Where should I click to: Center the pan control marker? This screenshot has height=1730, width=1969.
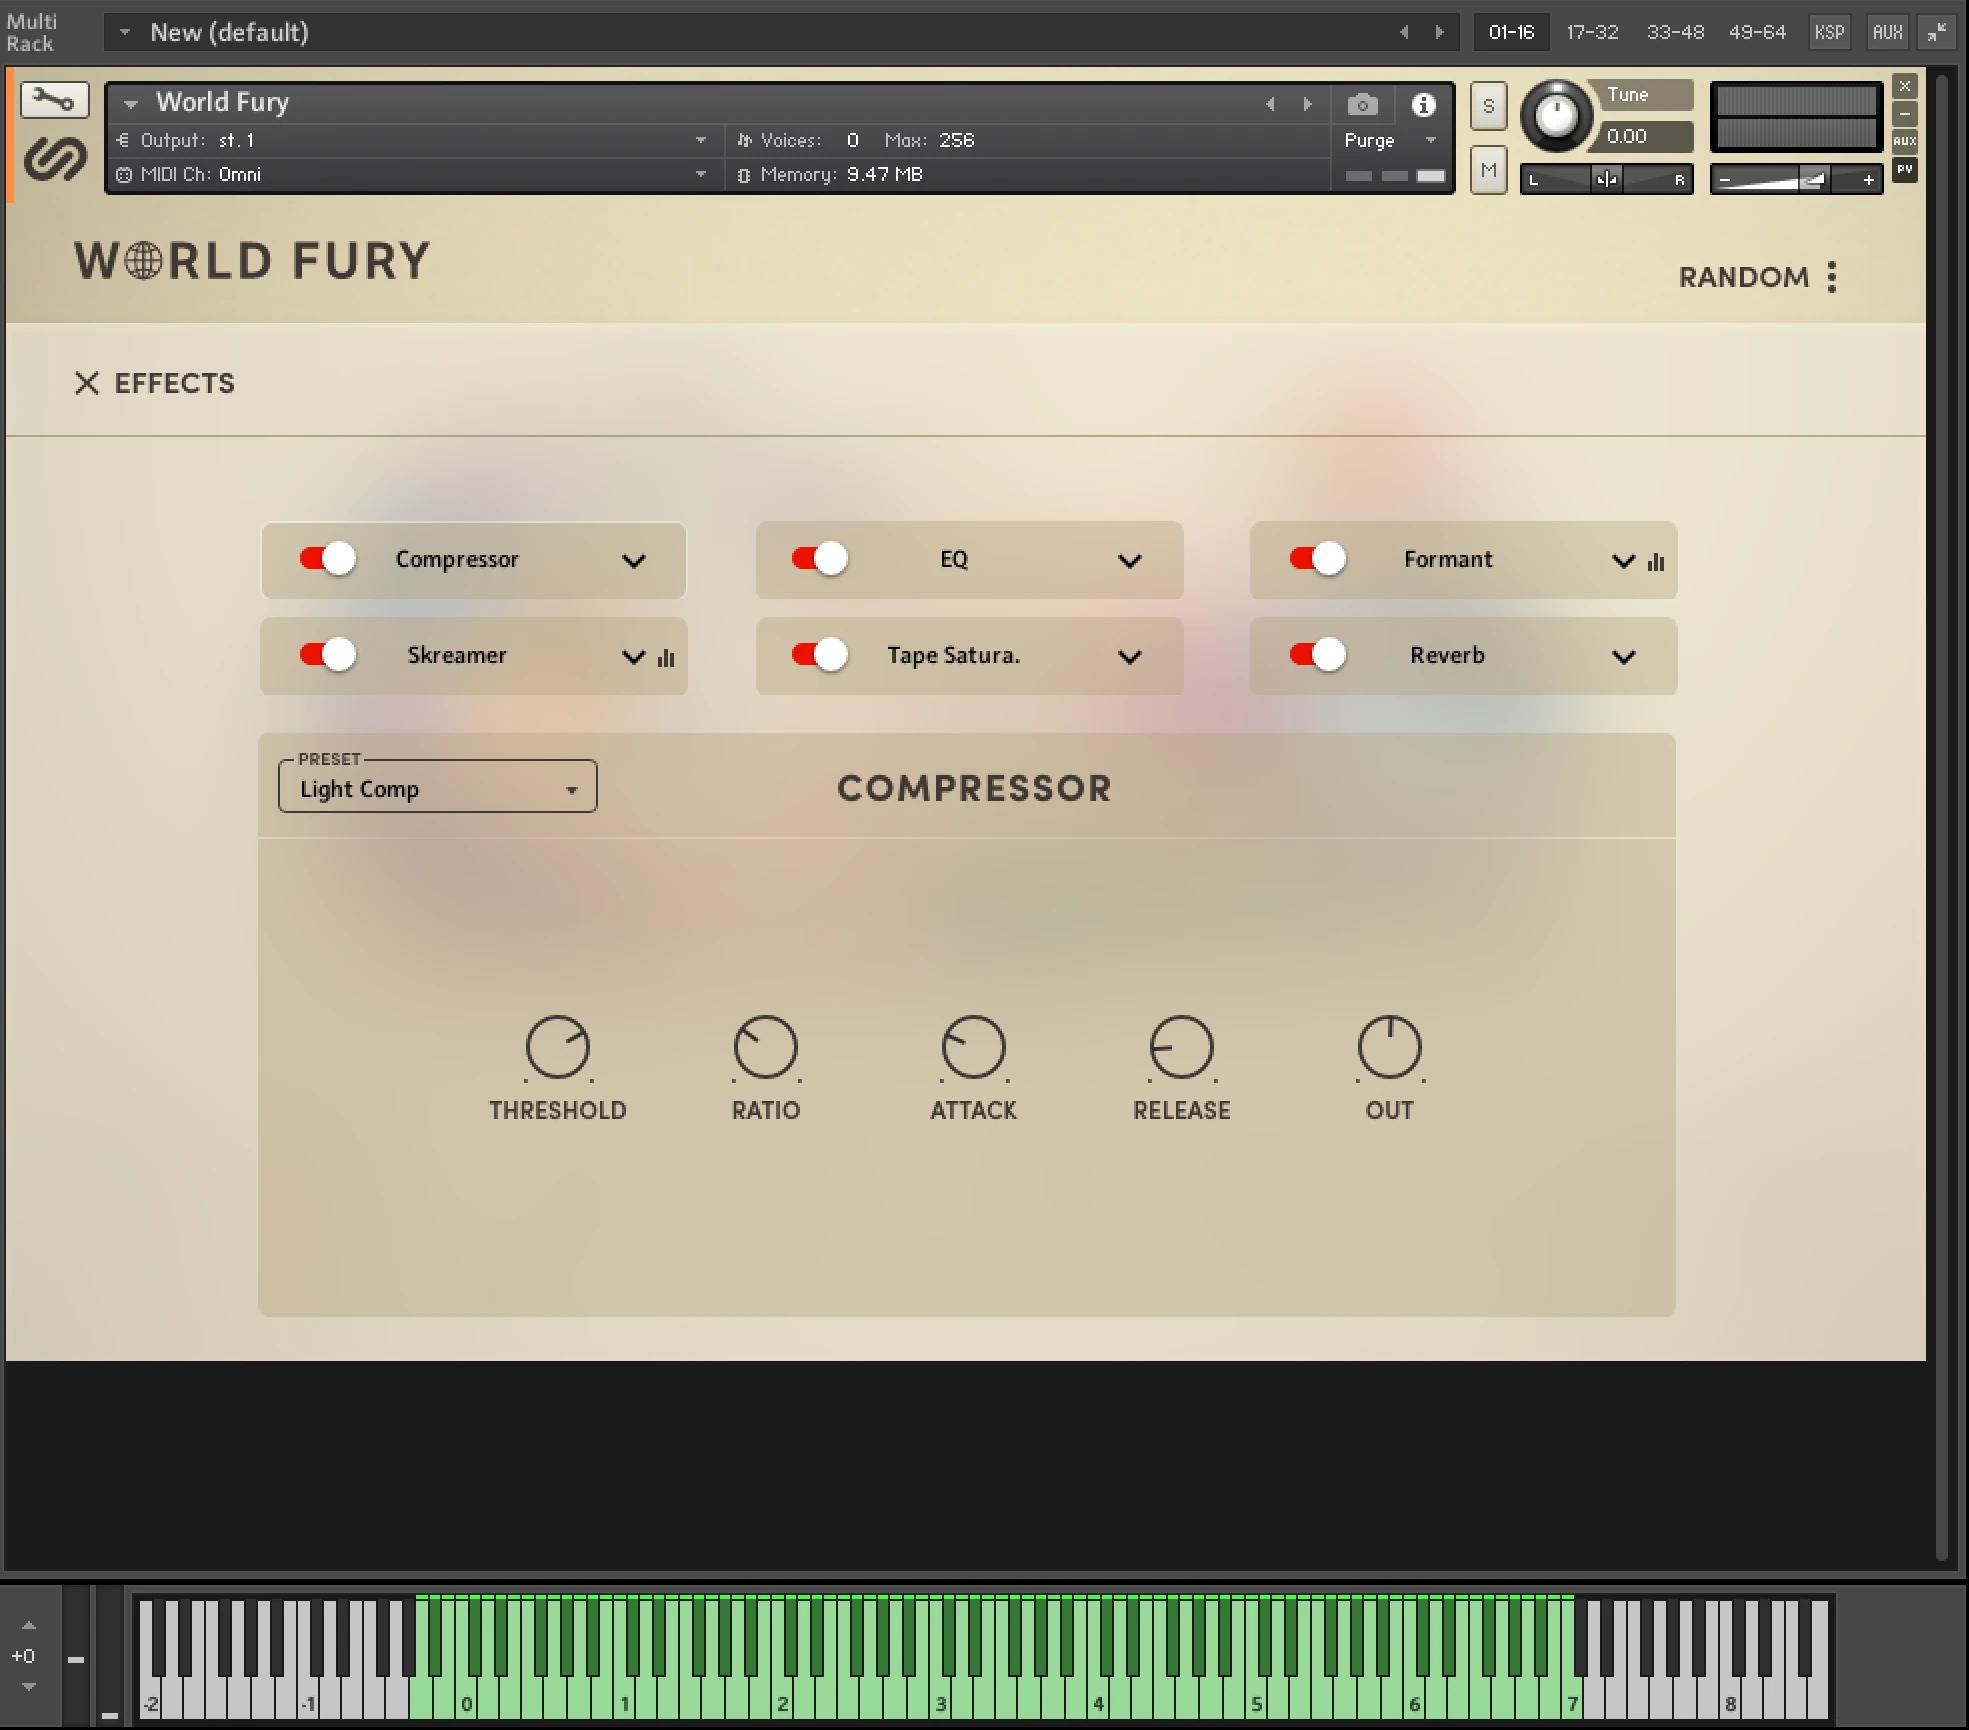[x=1606, y=179]
